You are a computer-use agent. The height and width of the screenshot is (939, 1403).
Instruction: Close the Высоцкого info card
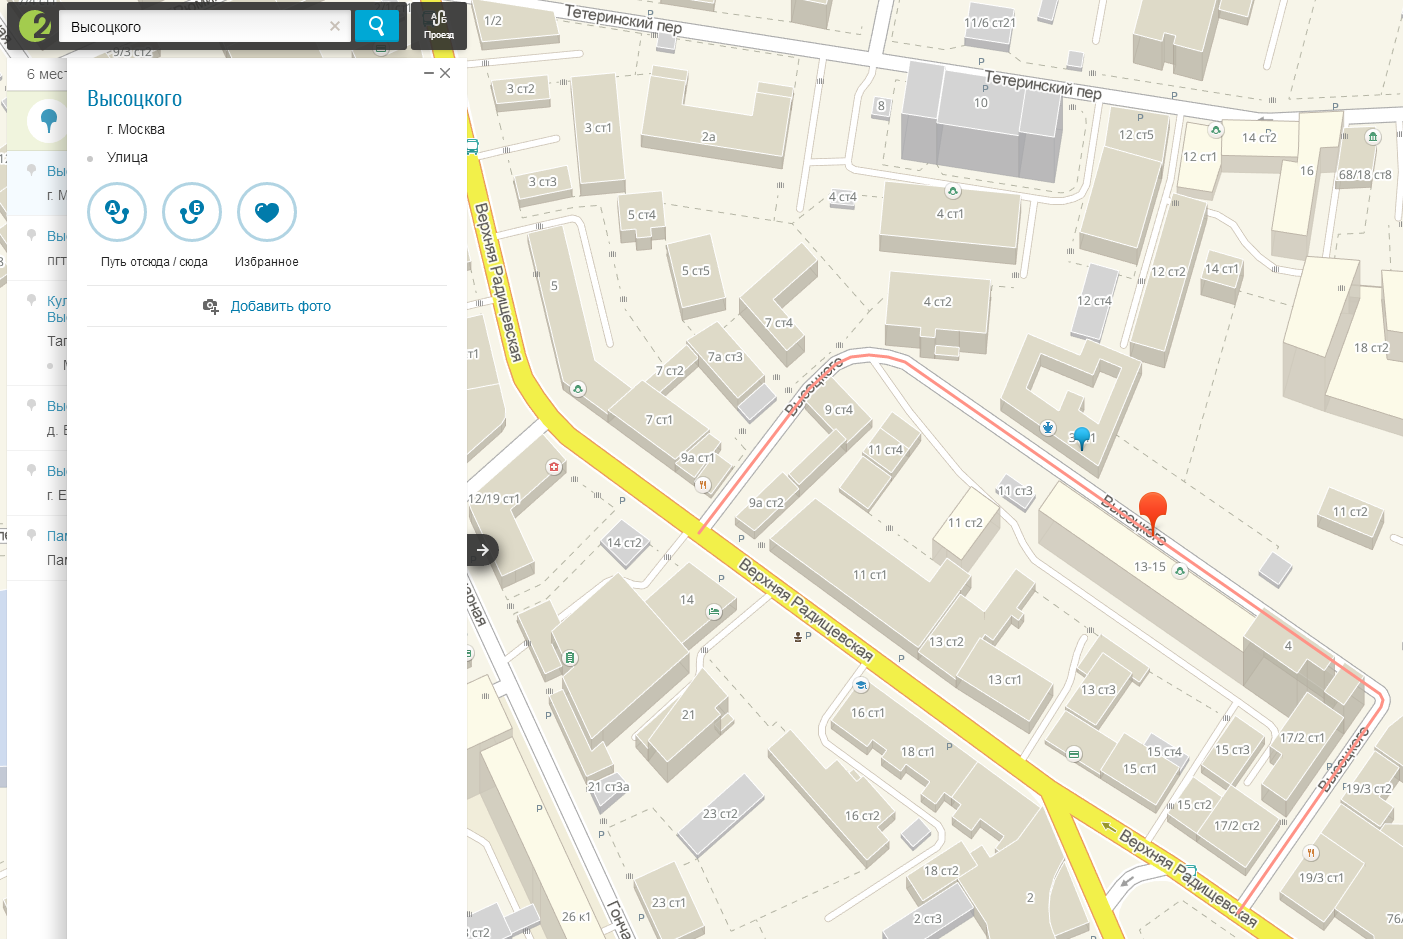click(x=445, y=73)
